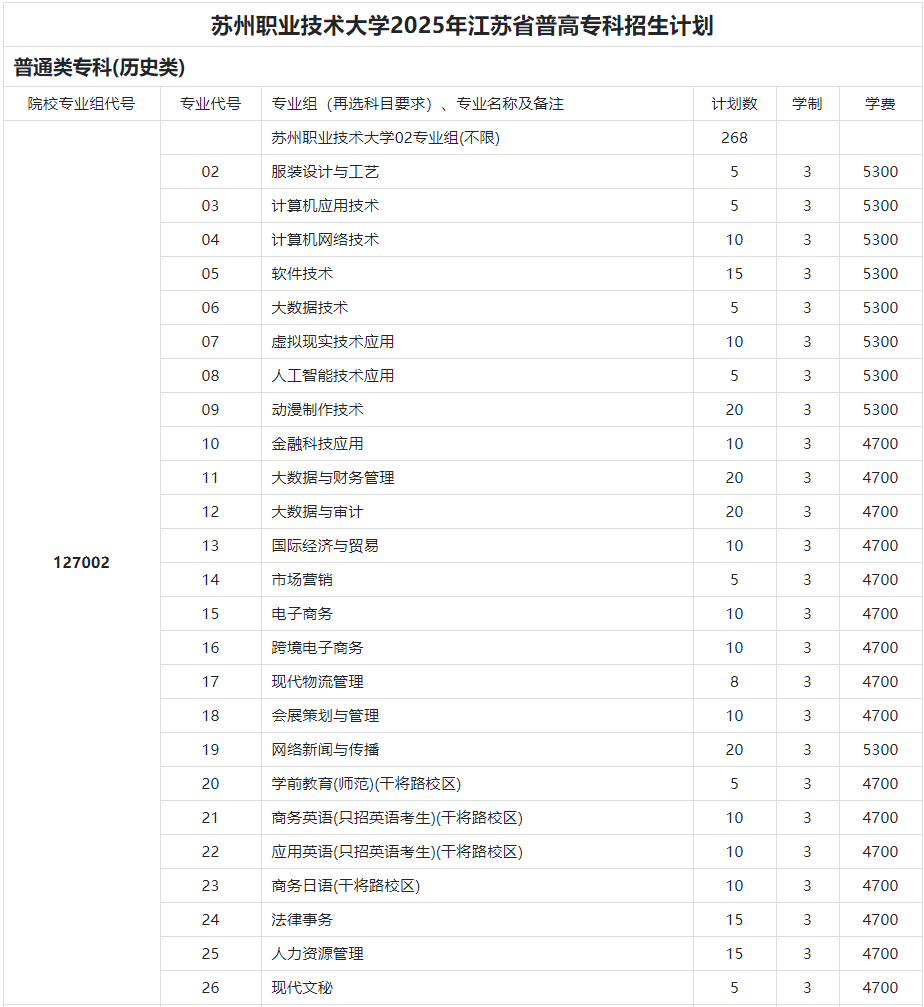The width and height of the screenshot is (924, 1007).
Task: Click the 苏州职业技术大学02专业组(不限) row
Action: pos(385,138)
